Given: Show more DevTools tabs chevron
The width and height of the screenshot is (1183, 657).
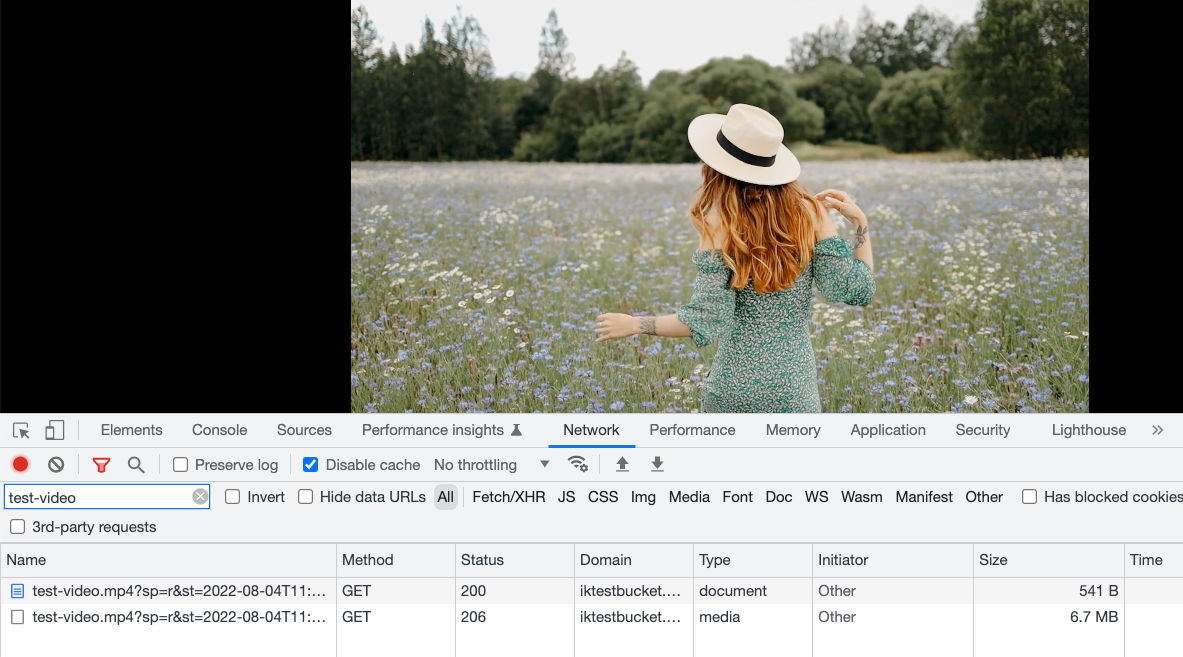Looking at the screenshot, I should (1157, 430).
